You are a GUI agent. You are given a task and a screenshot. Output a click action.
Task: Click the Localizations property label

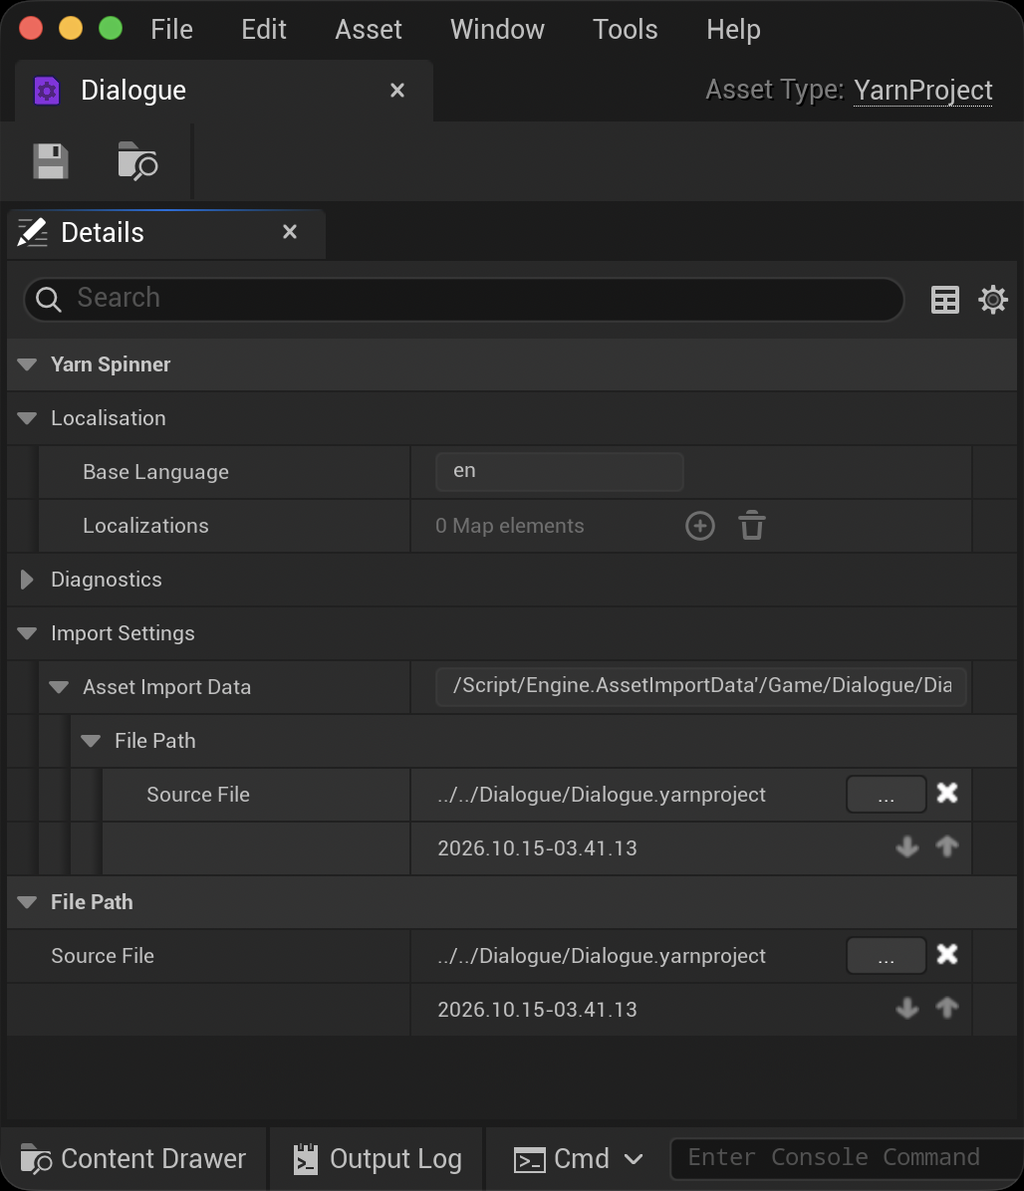click(x=146, y=526)
